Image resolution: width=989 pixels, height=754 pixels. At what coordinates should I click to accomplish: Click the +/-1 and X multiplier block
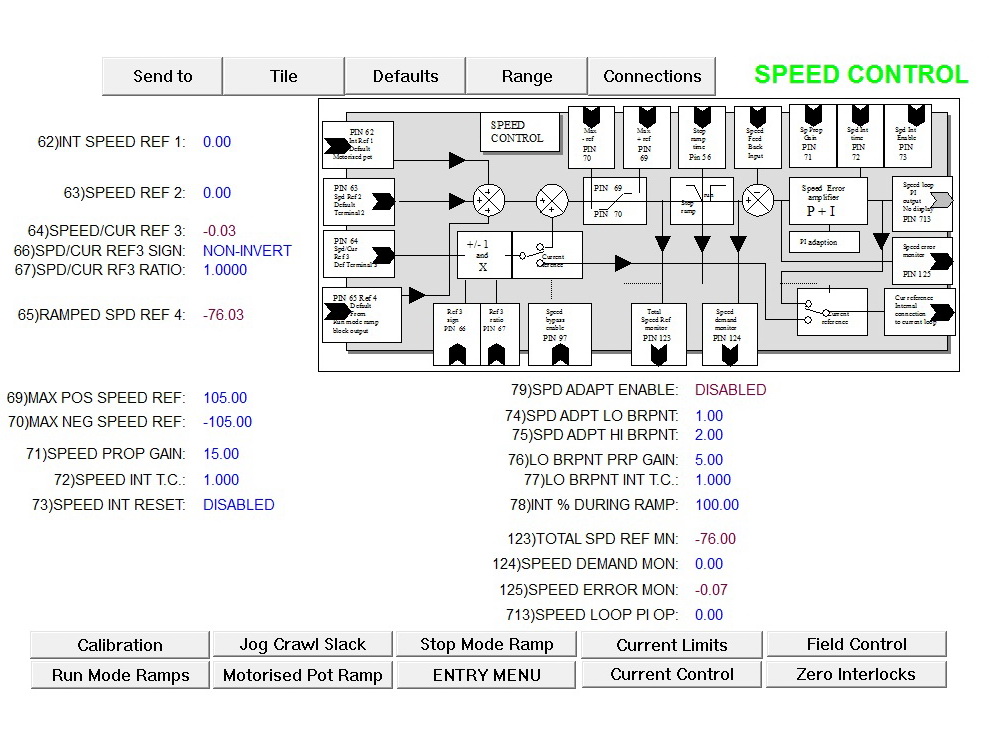coord(484,255)
